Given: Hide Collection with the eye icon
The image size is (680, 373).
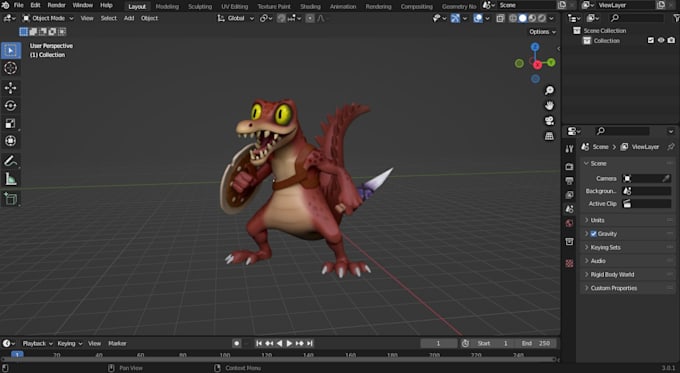Looking at the screenshot, I should pyautogui.click(x=661, y=40).
